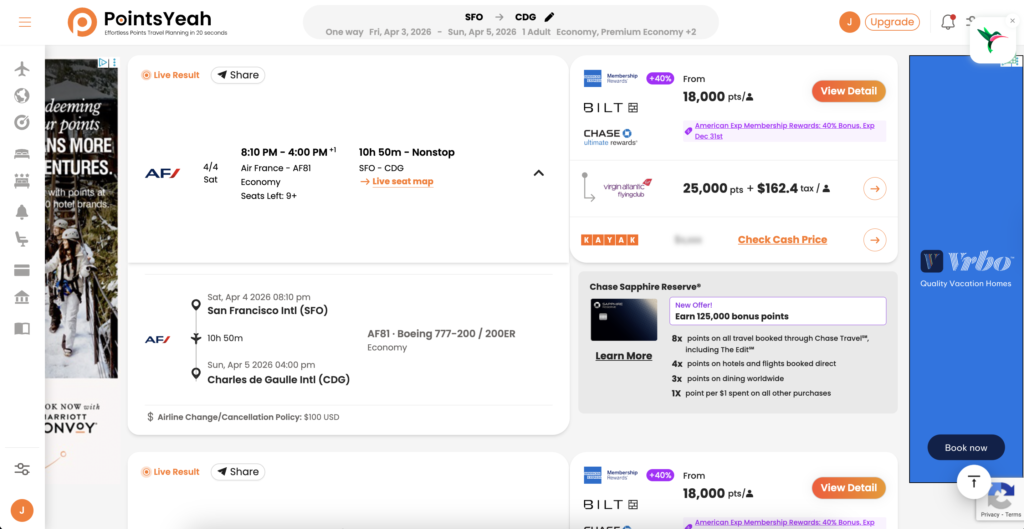The image size is (1024, 529).
Task: Click Chase Ultimate Rewards logo
Action: [610, 136]
